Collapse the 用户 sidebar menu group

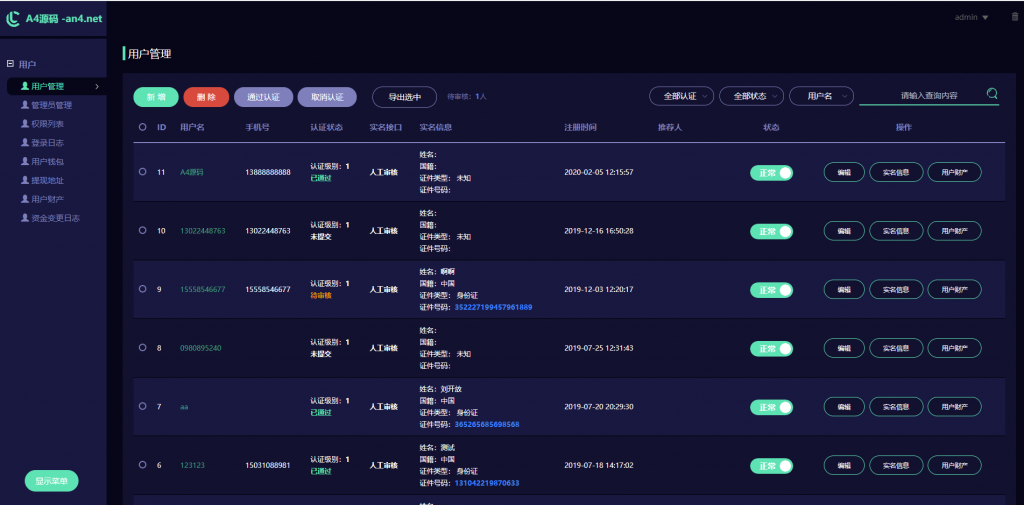point(10,64)
